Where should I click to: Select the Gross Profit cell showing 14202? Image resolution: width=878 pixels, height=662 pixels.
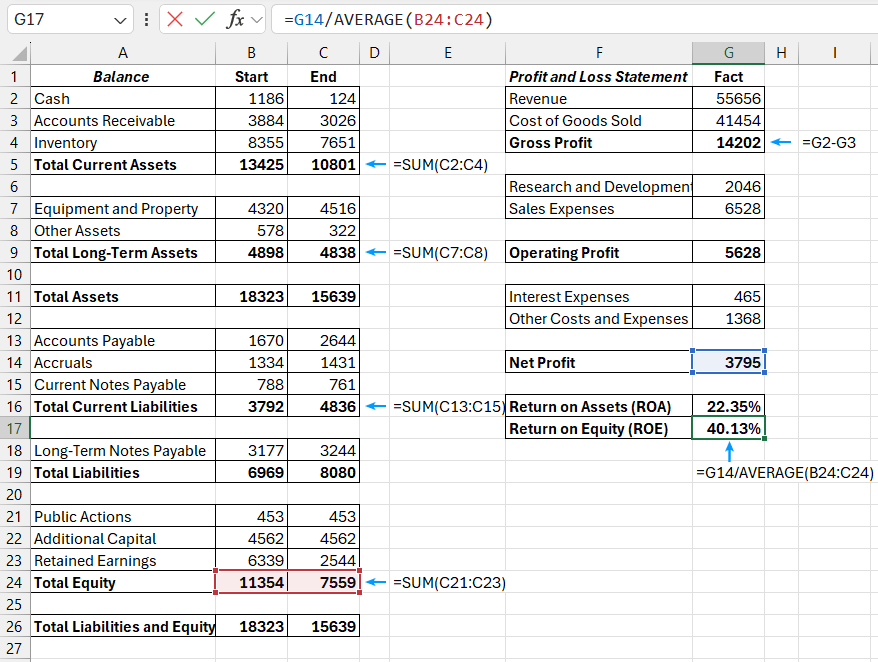728,142
